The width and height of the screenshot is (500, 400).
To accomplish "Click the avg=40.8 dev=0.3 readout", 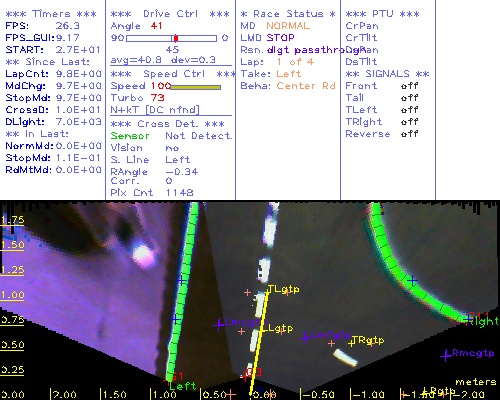I will tap(163, 60).
